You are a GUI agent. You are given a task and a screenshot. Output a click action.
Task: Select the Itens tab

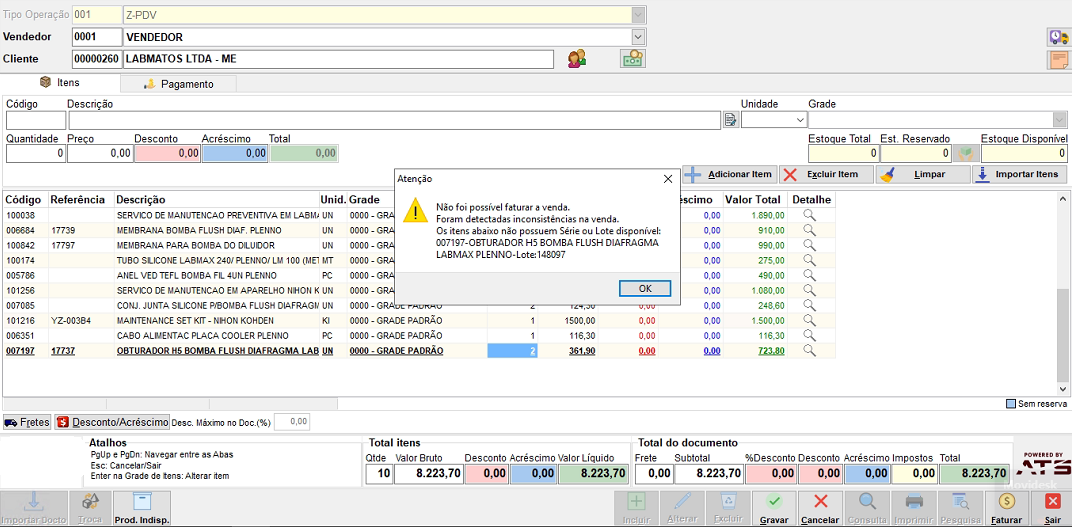[x=60, y=83]
